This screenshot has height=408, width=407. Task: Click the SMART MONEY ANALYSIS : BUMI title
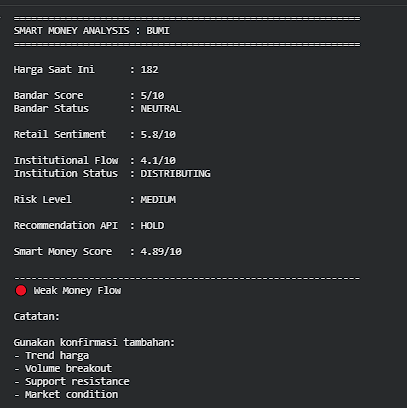(92, 31)
